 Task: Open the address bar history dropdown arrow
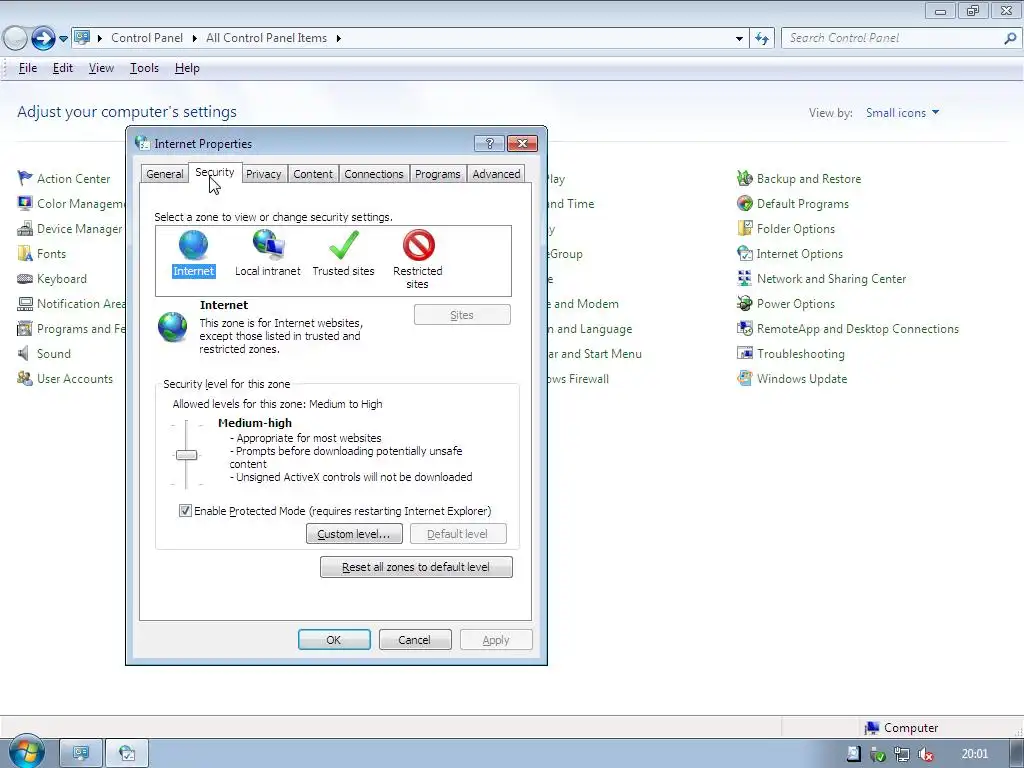(x=739, y=39)
